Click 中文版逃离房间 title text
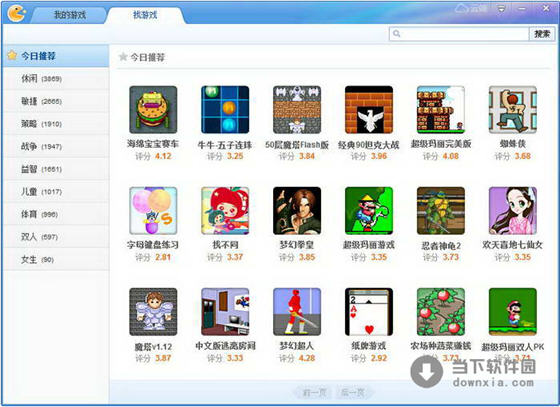 (225, 346)
